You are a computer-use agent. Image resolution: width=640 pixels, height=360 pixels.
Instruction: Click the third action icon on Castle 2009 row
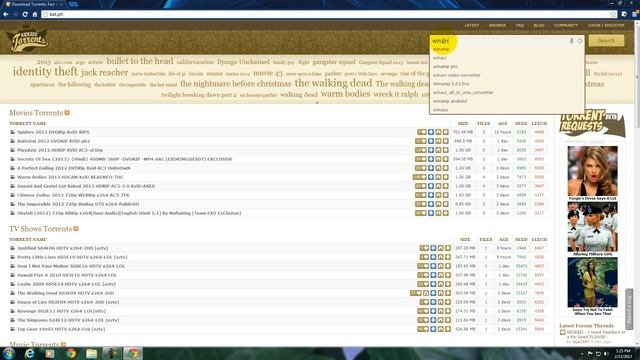click(x=440, y=284)
